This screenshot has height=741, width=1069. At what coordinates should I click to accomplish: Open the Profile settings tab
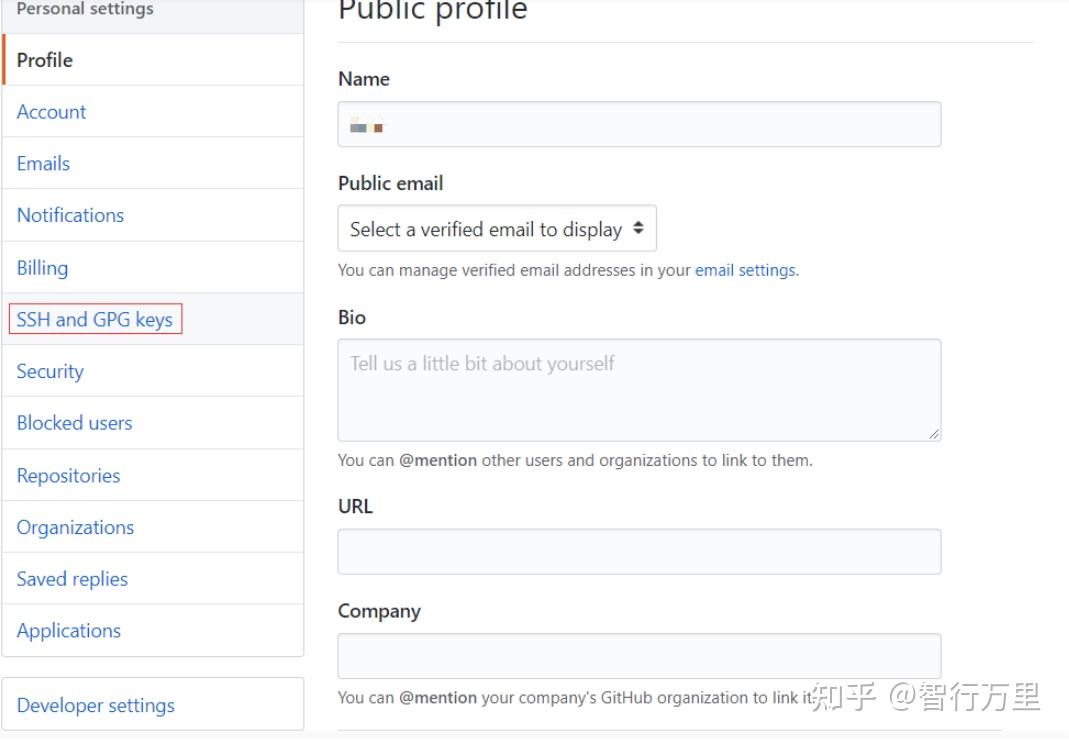pos(45,60)
